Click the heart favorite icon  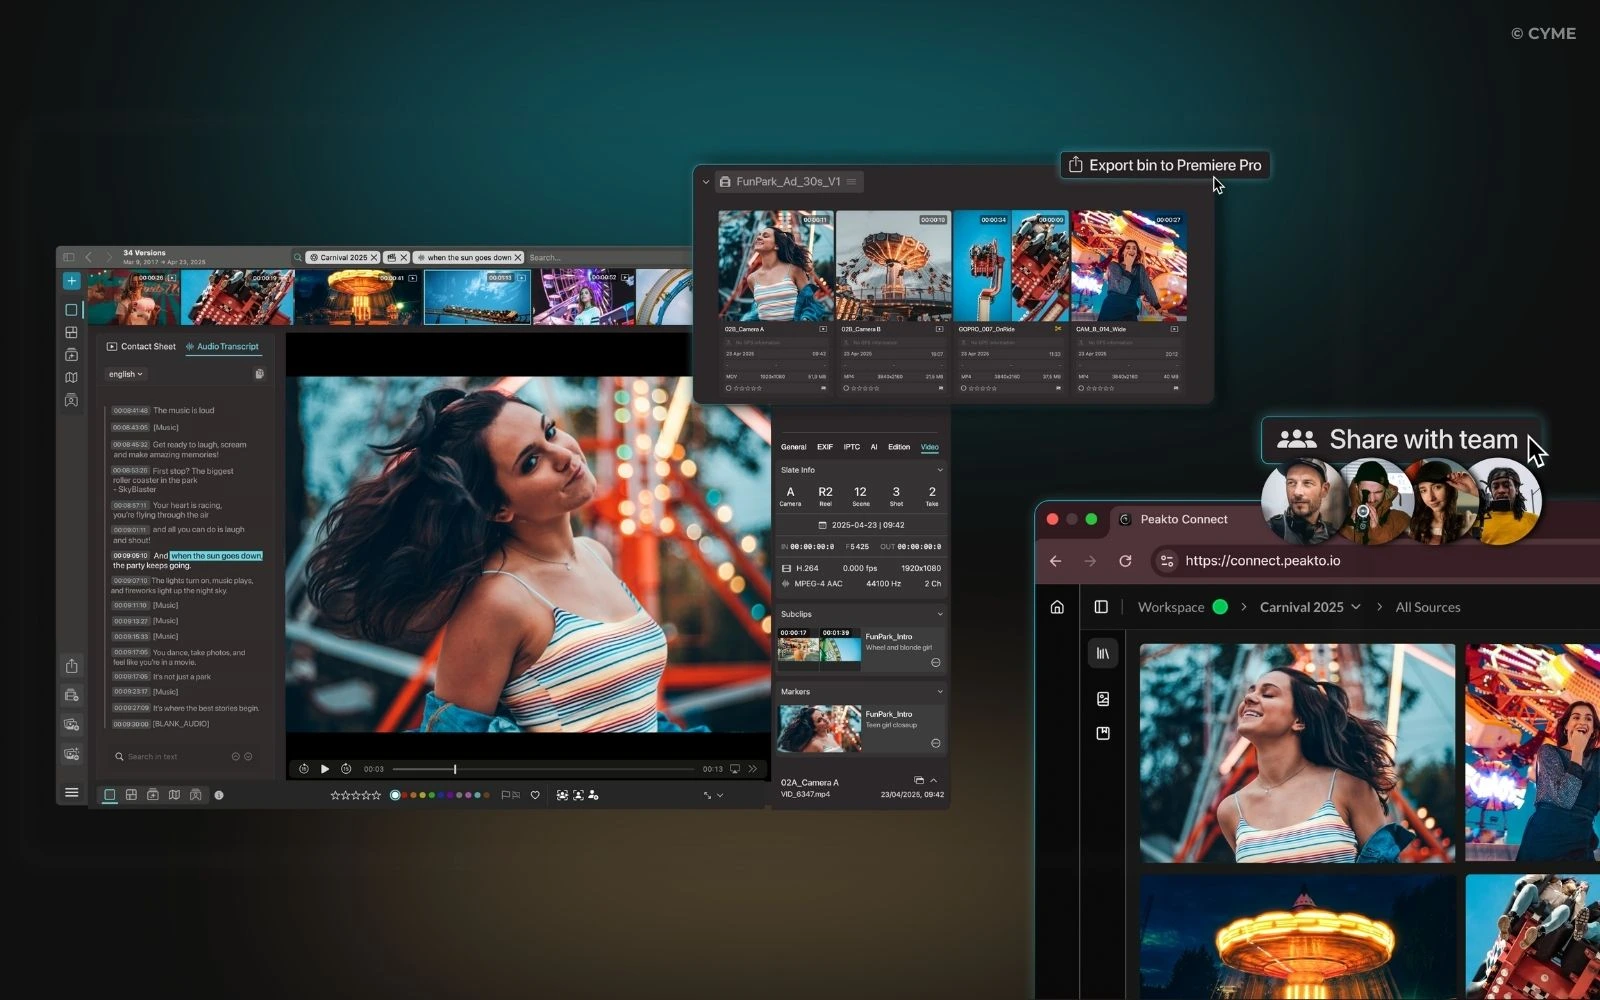tap(535, 795)
